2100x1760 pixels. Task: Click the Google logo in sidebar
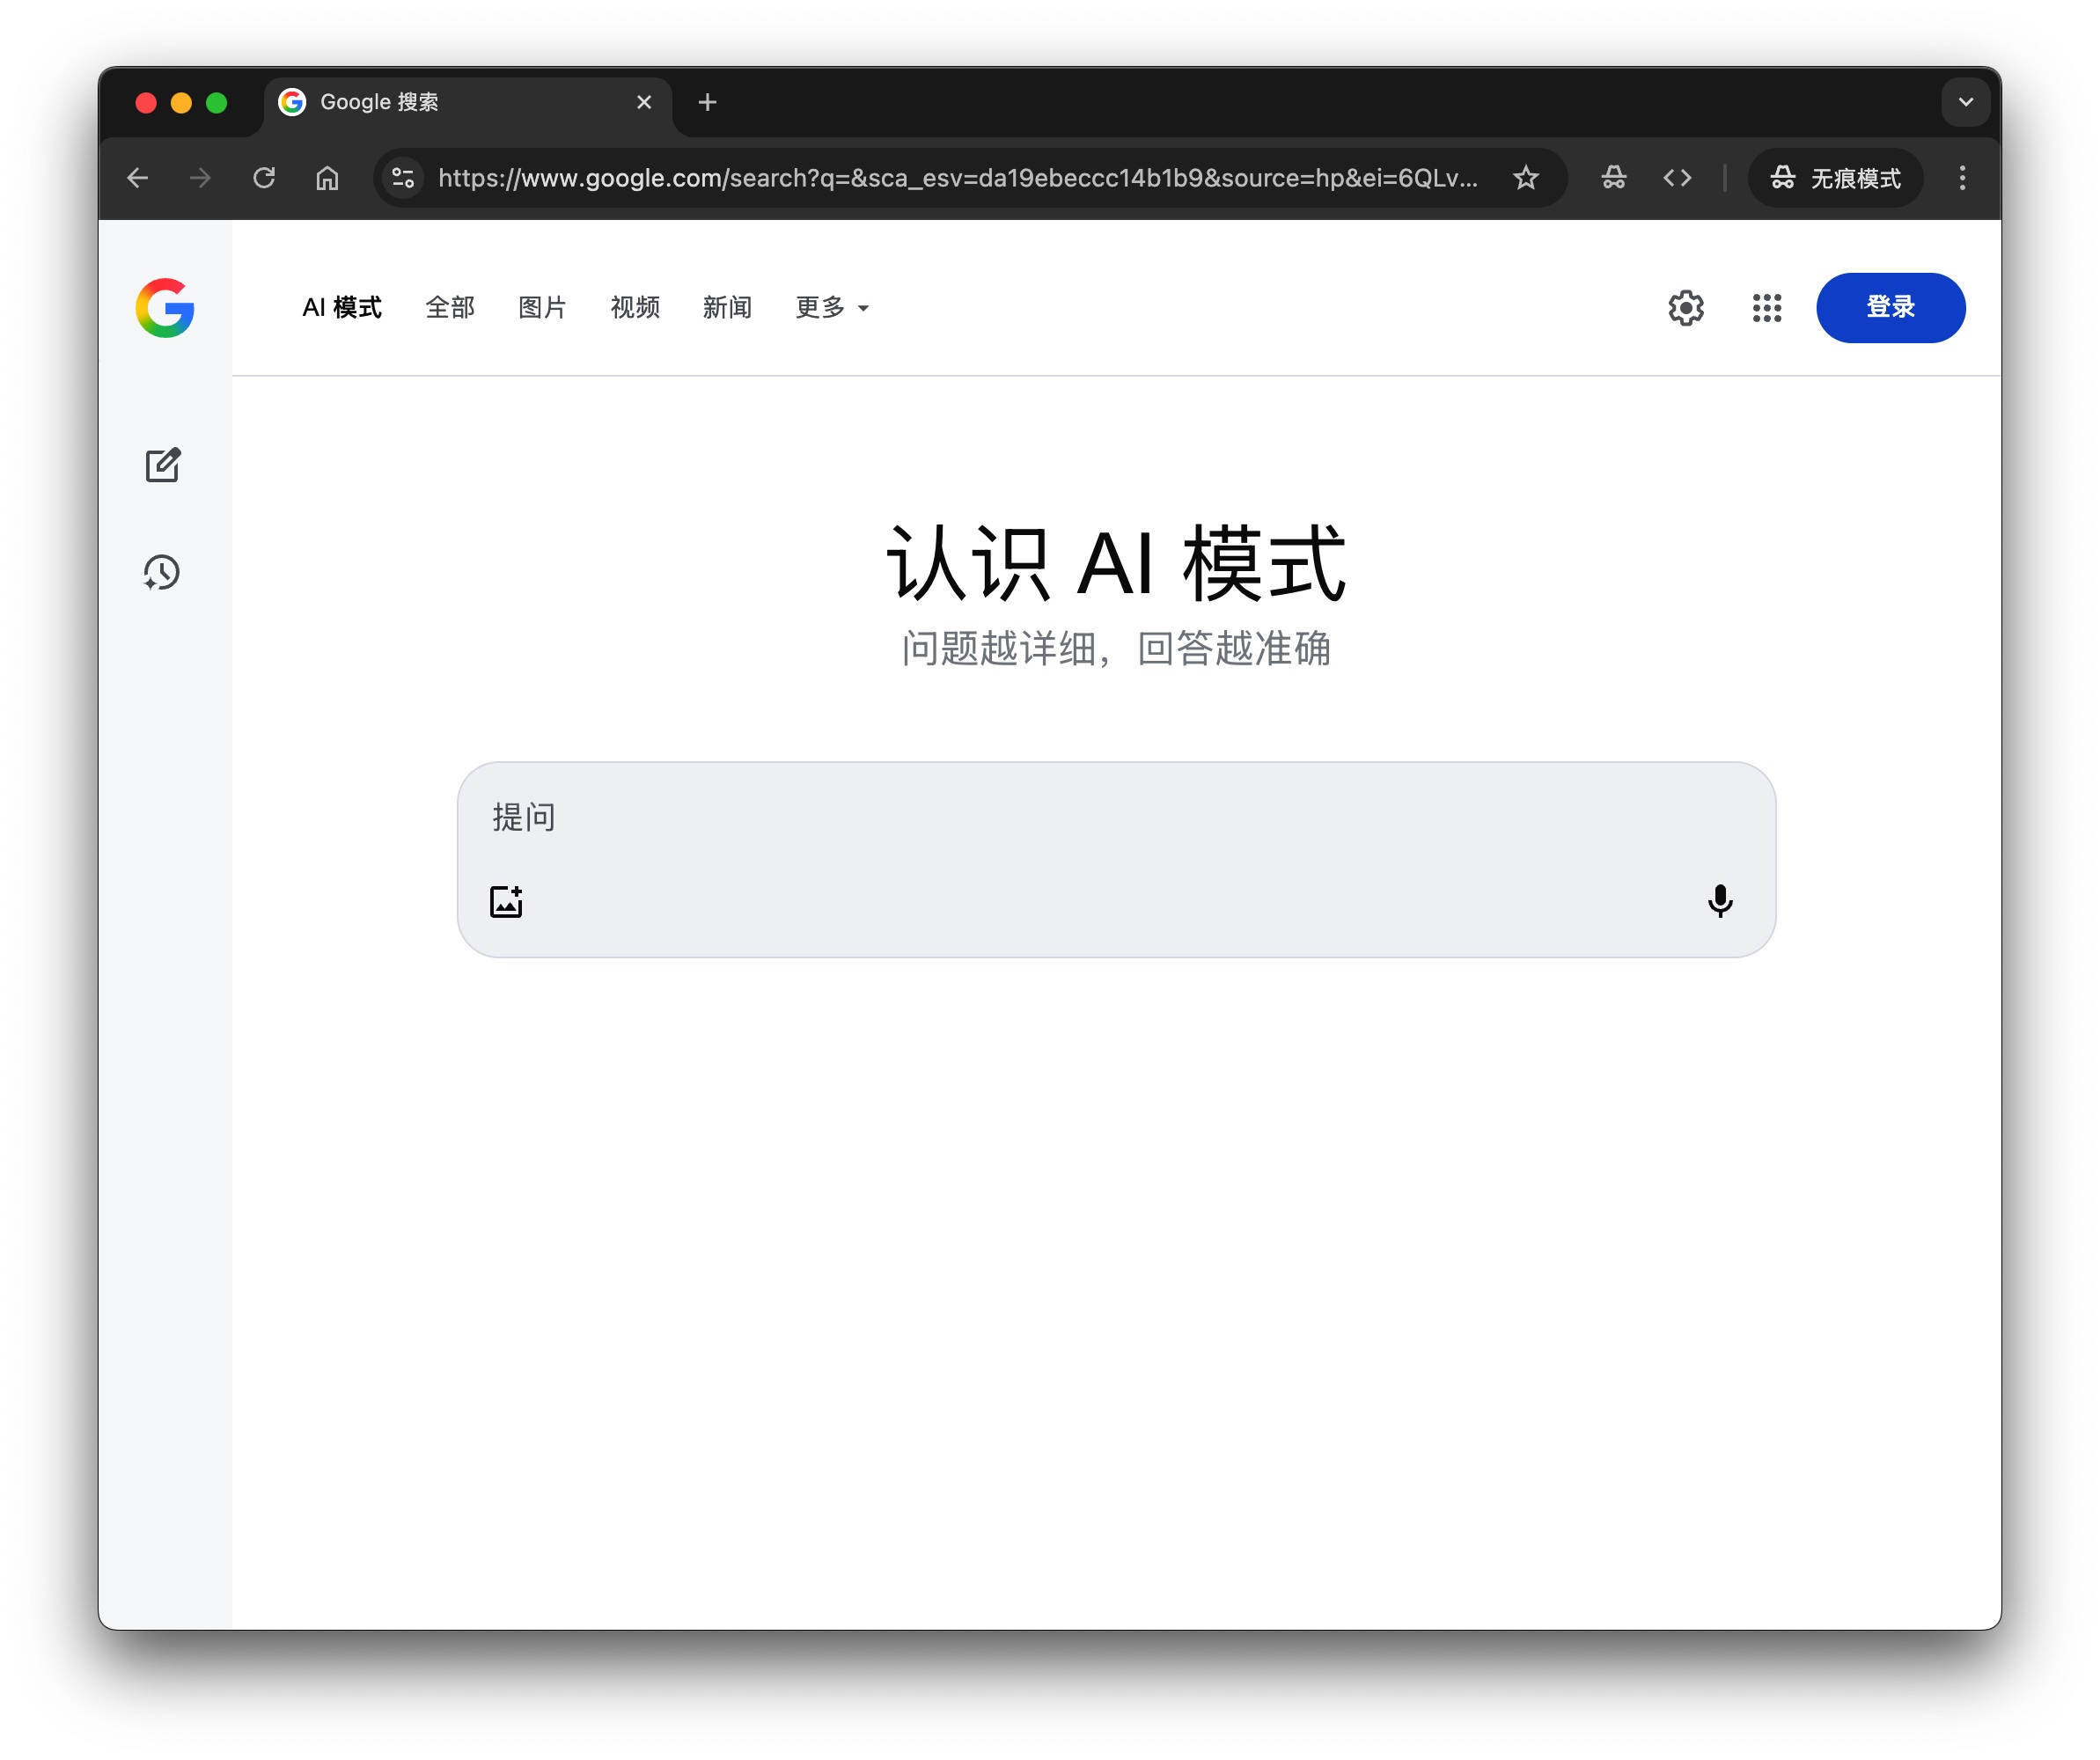point(165,308)
